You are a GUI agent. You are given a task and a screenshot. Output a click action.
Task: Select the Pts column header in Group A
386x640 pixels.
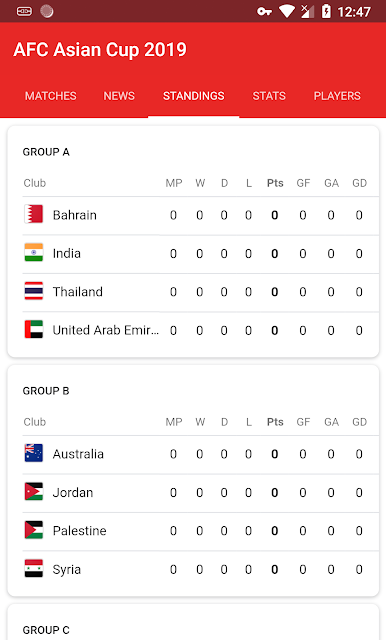(x=275, y=183)
